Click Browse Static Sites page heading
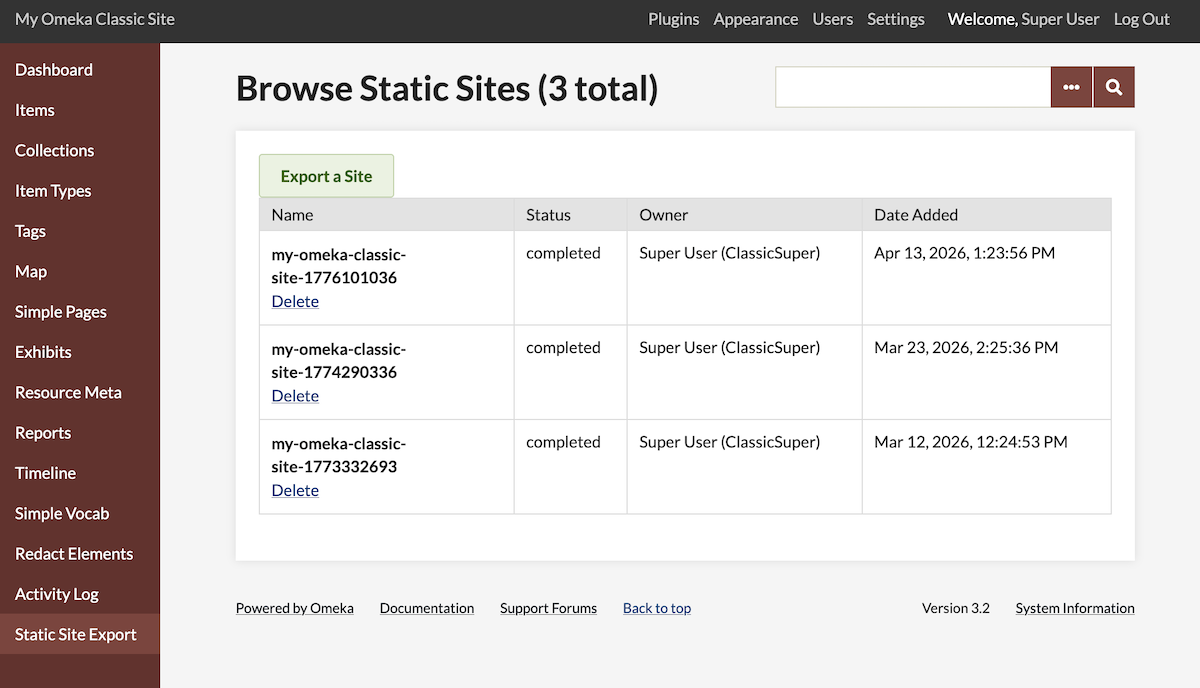 coord(447,89)
